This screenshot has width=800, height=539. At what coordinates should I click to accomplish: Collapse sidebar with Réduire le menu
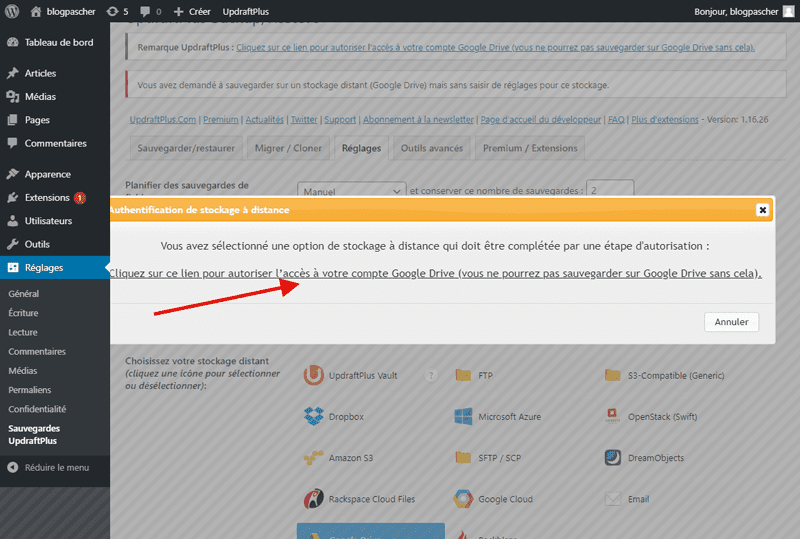(48, 468)
